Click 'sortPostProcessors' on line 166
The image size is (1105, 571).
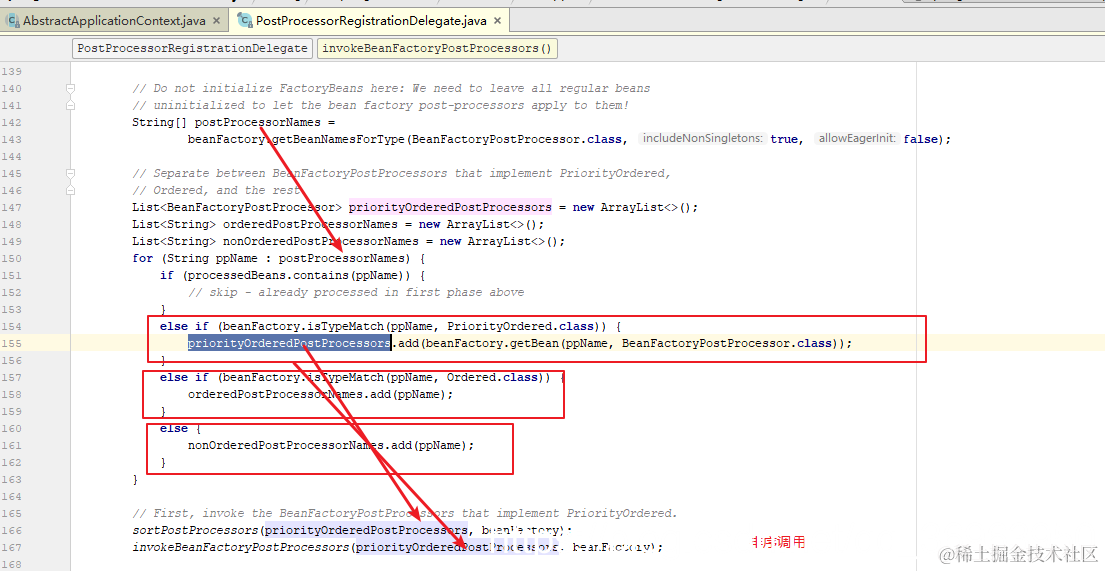tap(195, 530)
